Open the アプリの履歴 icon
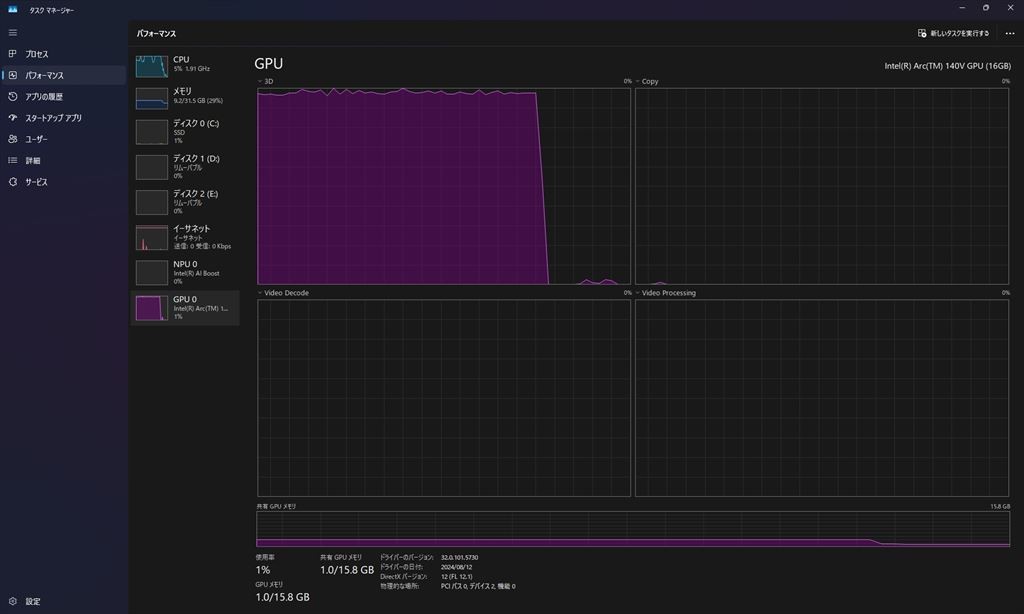 13,97
